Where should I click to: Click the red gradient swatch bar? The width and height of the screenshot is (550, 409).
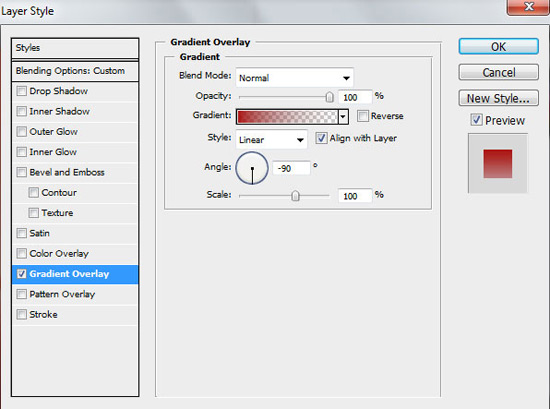pos(288,116)
